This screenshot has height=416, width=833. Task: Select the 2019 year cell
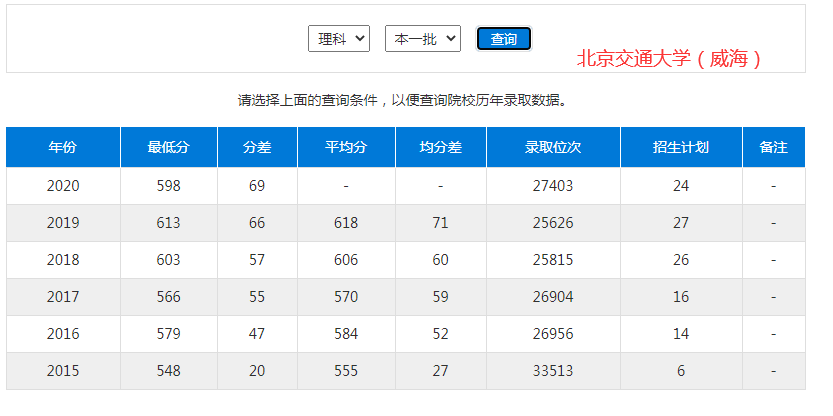[x=63, y=223]
